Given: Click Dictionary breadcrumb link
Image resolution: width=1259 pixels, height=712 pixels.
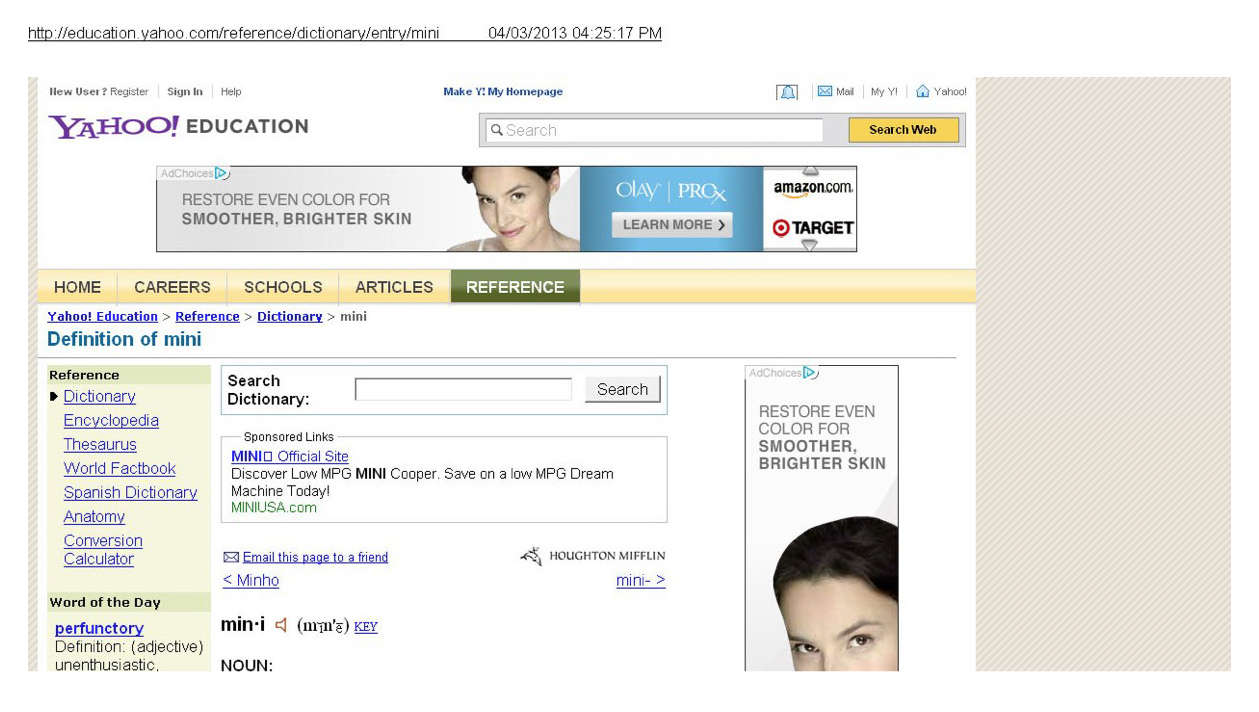Looking at the screenshot, I should click(289, 316).
